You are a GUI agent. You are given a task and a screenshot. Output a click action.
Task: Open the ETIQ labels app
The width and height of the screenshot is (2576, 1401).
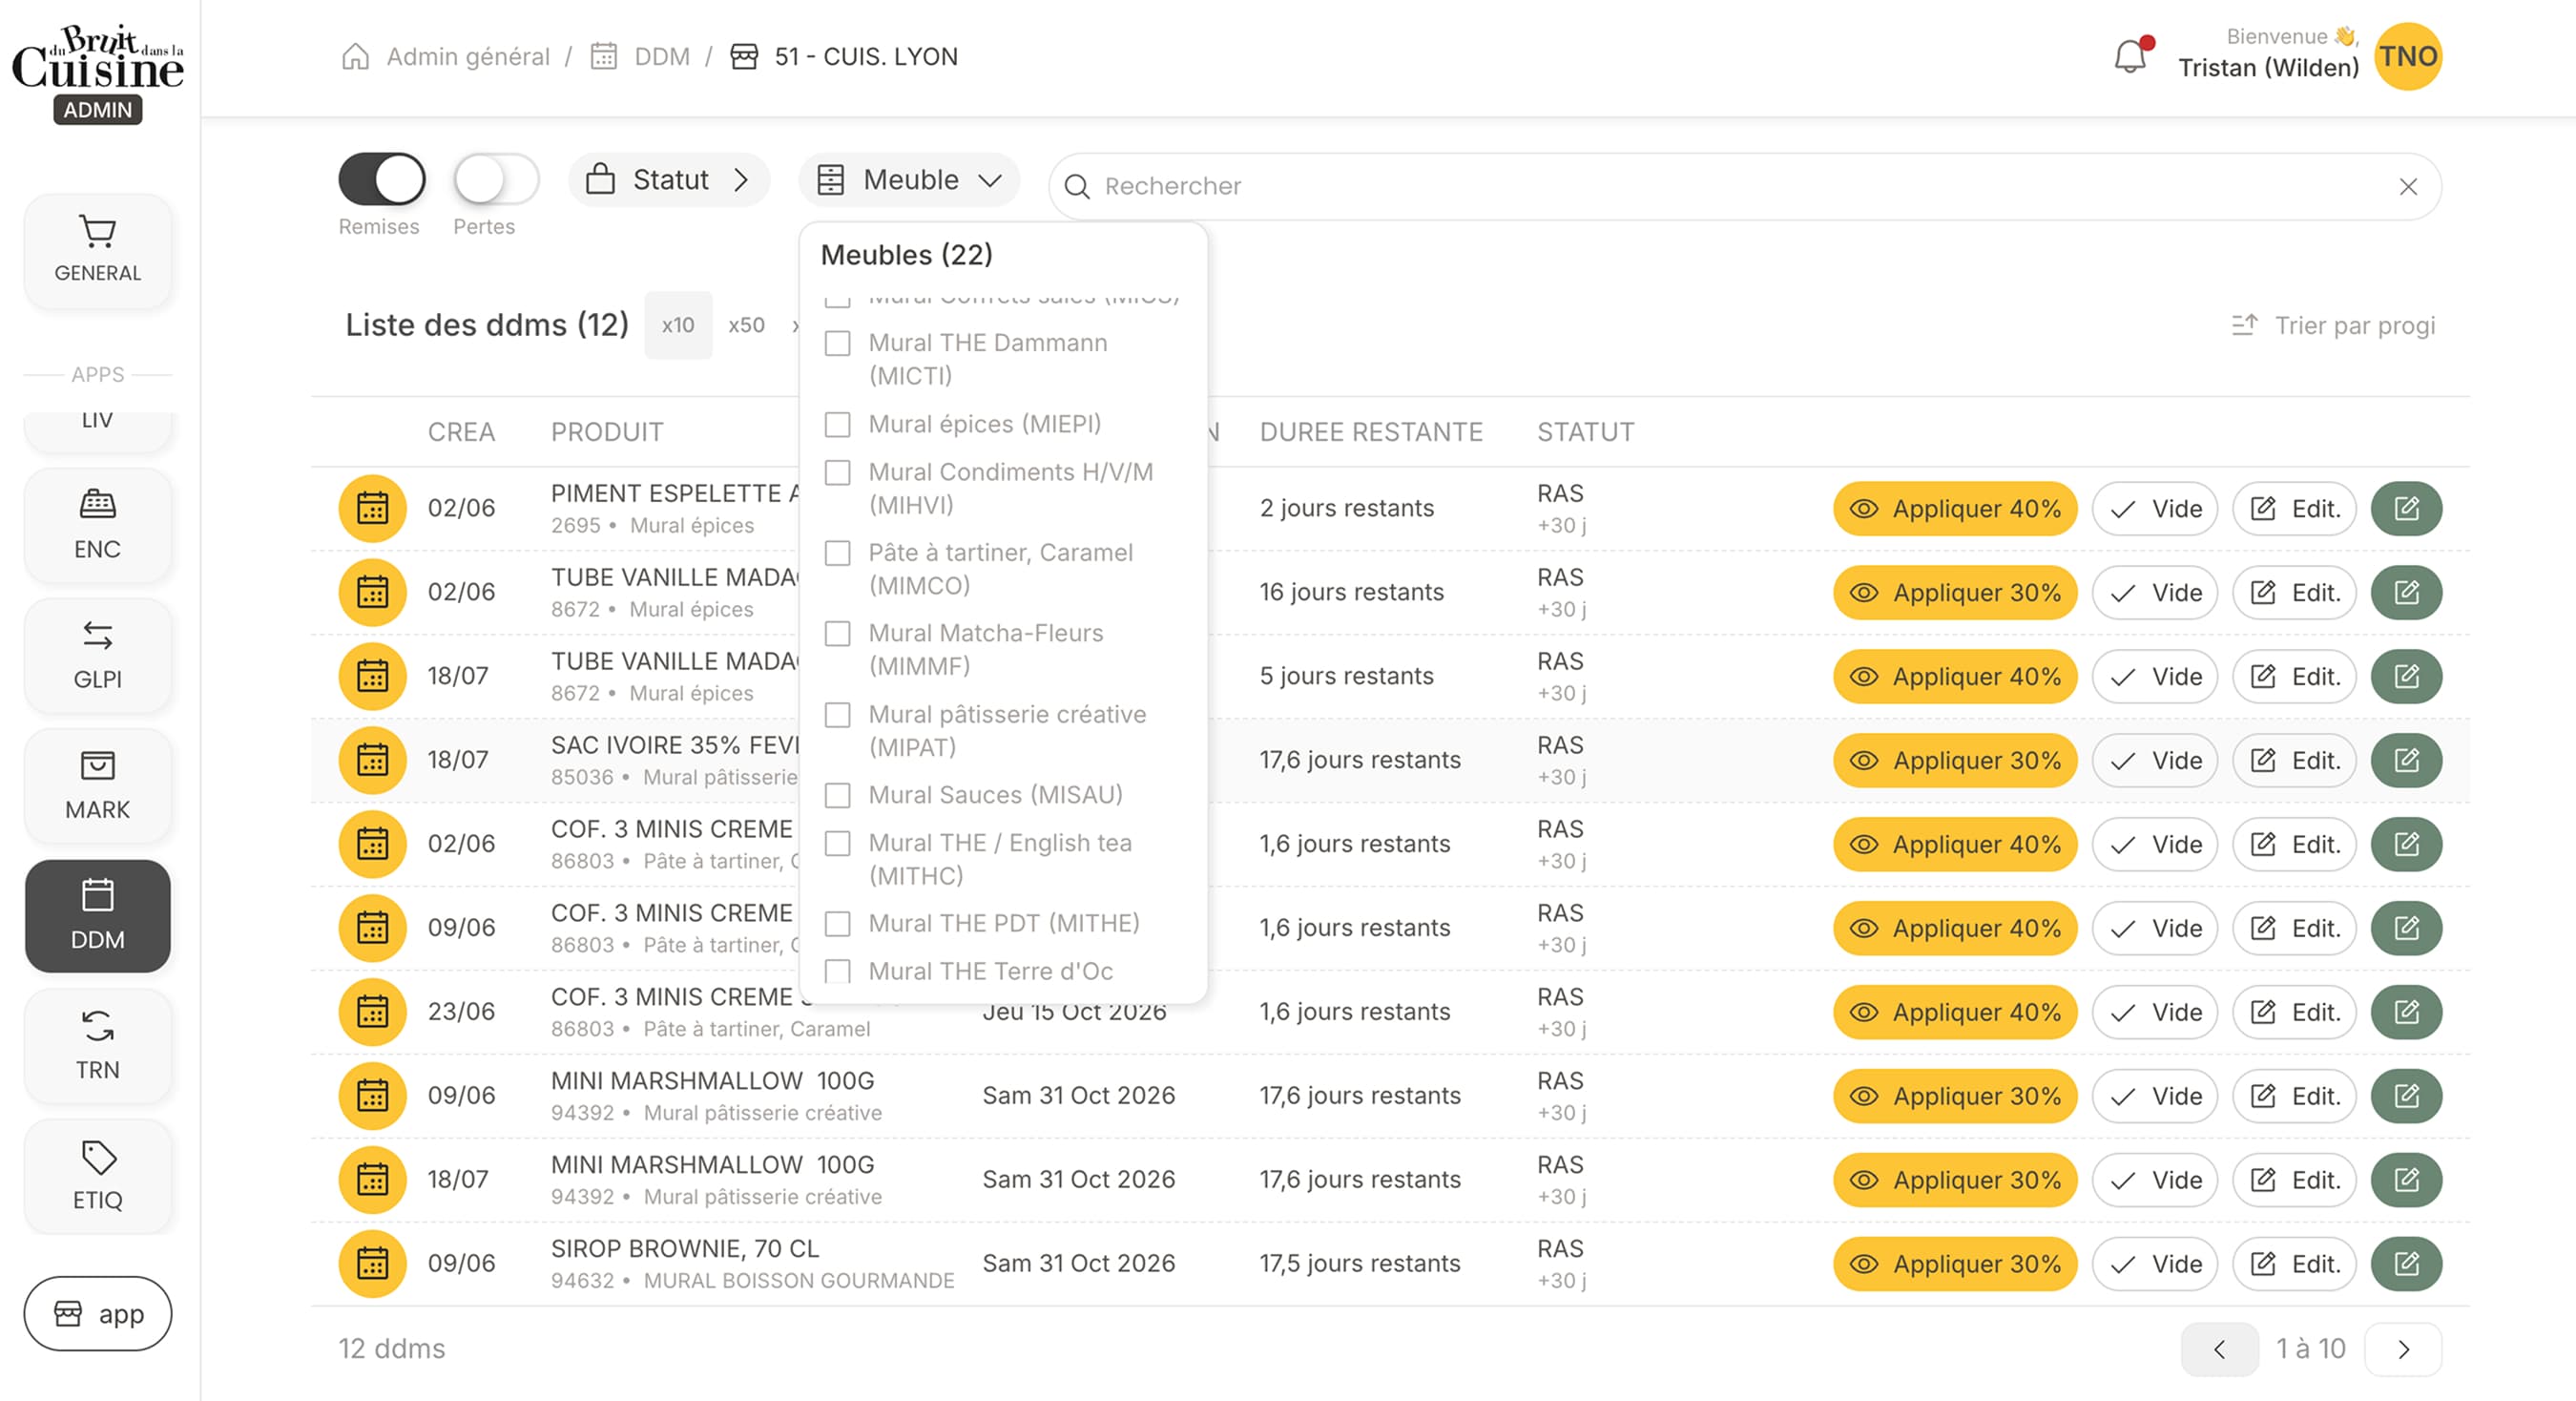pyautogui.click(x=98, y=1176)
